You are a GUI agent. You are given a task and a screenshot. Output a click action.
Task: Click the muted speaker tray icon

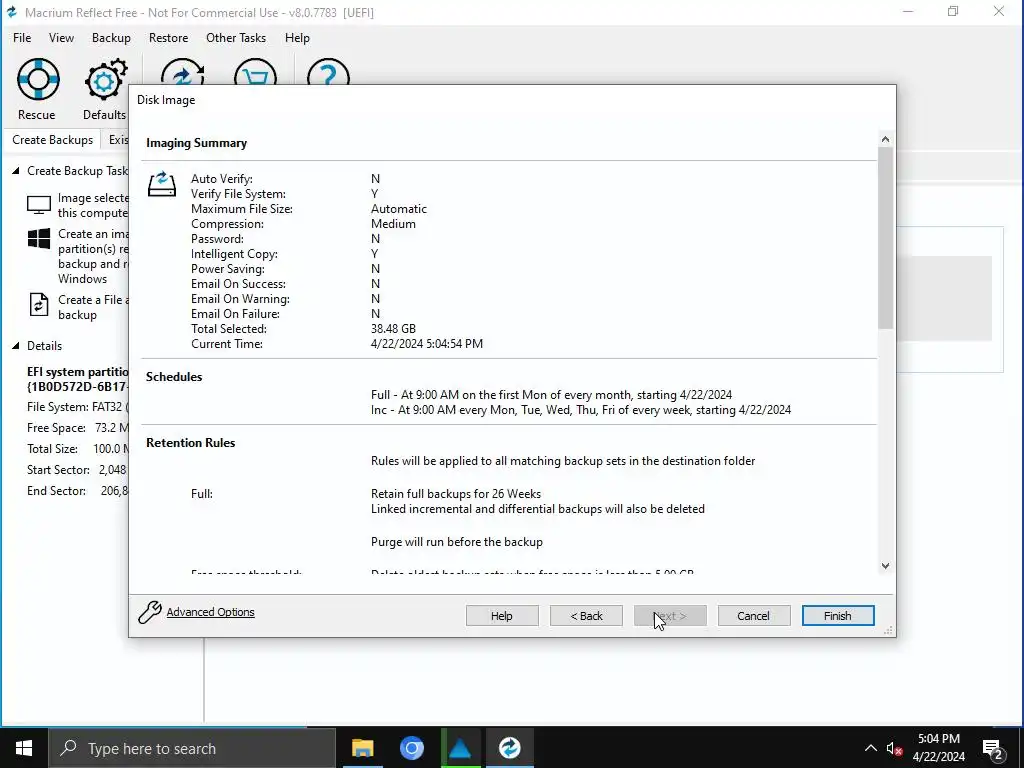(894, 748)
